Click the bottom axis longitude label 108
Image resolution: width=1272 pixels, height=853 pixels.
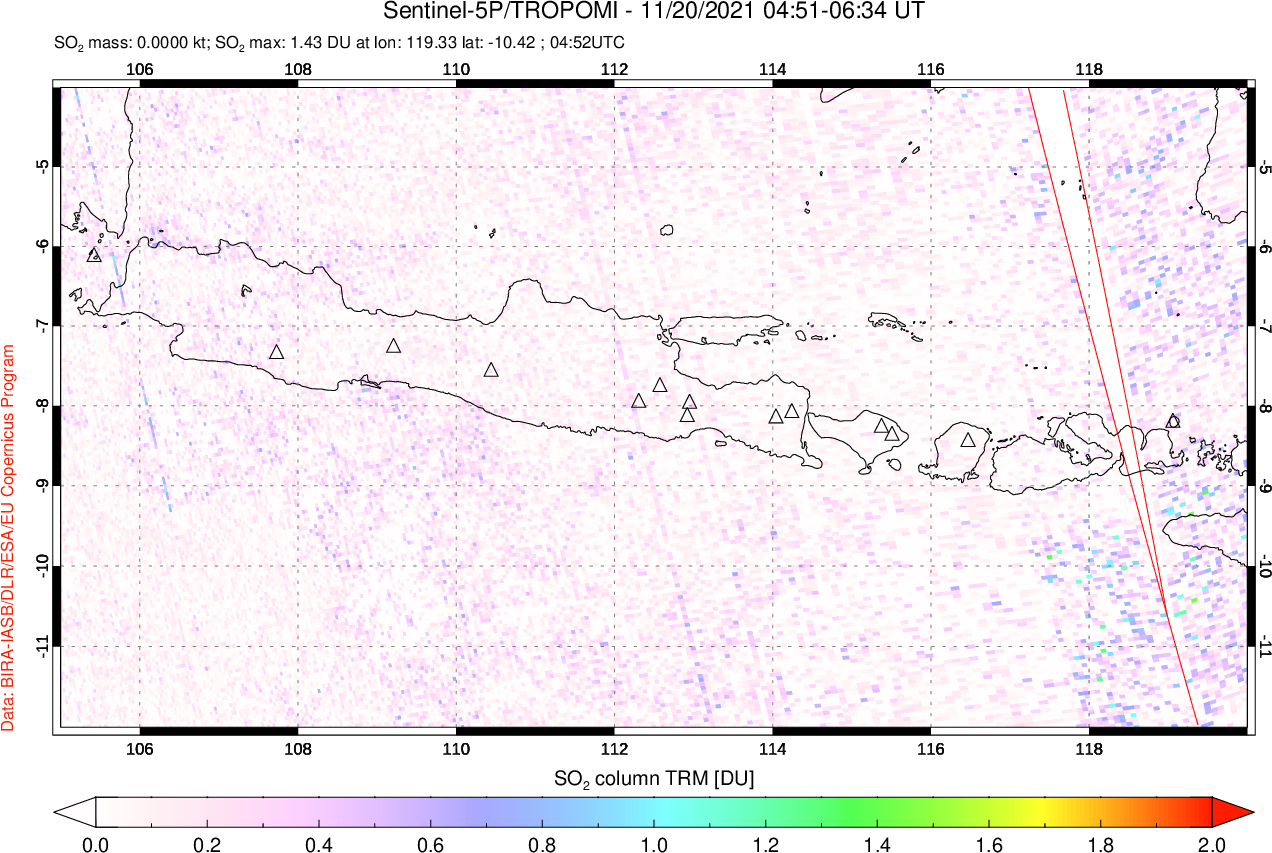tap(298, 747)
